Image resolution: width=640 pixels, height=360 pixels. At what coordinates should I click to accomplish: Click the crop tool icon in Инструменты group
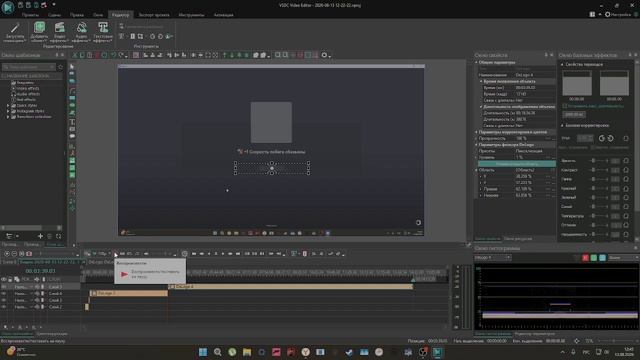tap(140, 36)
